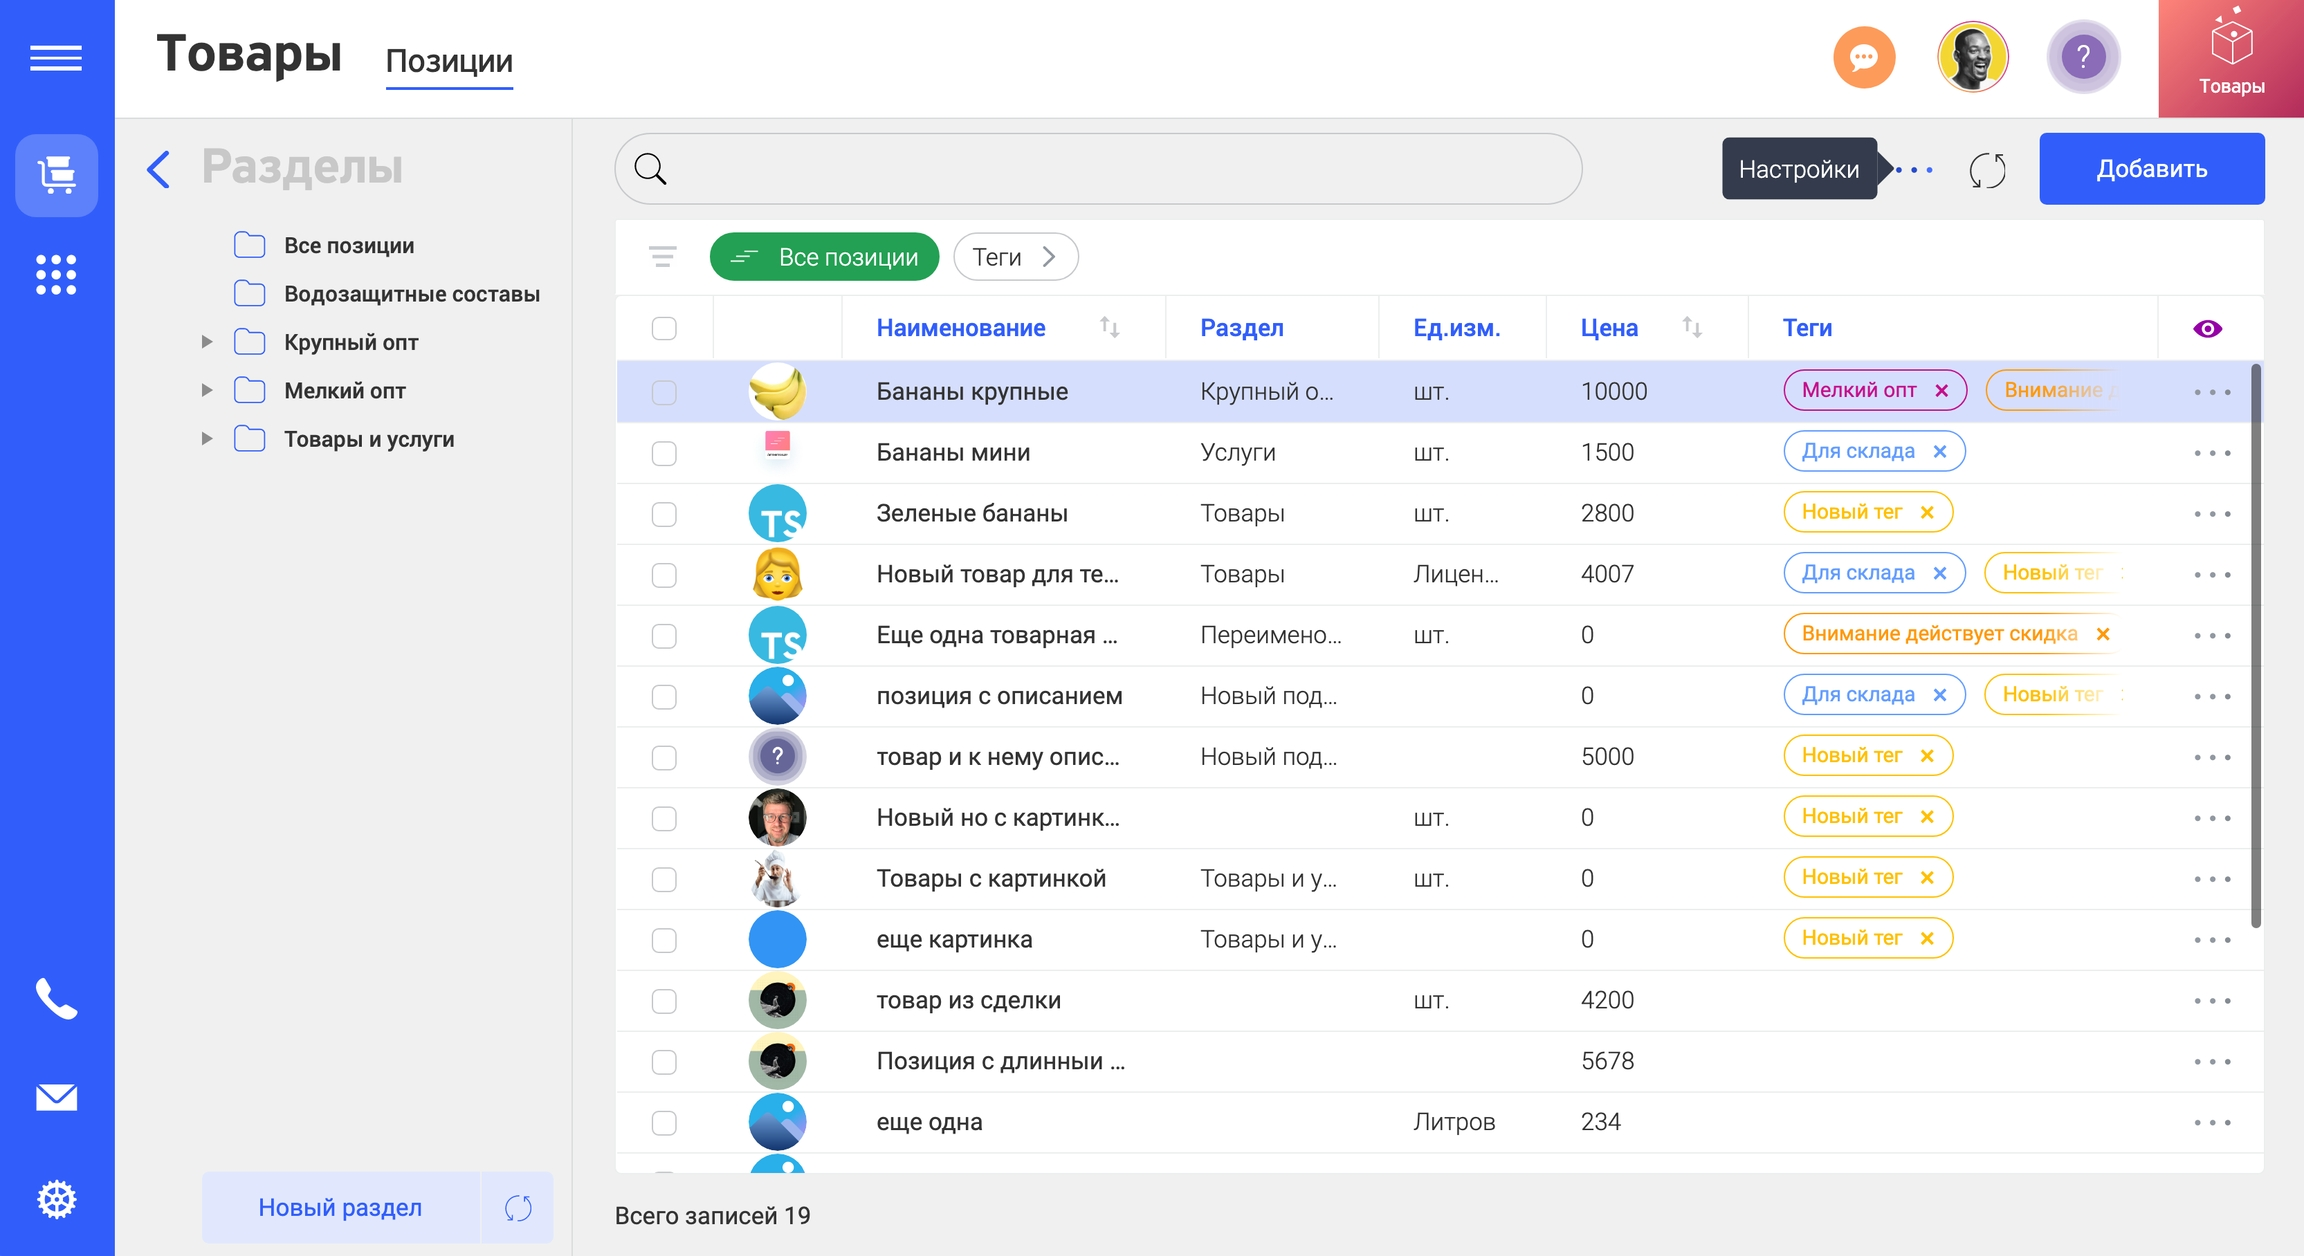Click the Новый раздел button
Image resolution: width=2304 pixels, height=1256 pixels.
point(339,1207)
